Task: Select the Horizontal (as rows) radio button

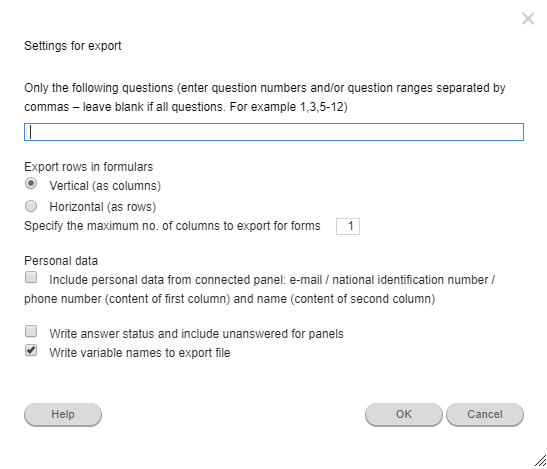Action: [x=31, y=206]
